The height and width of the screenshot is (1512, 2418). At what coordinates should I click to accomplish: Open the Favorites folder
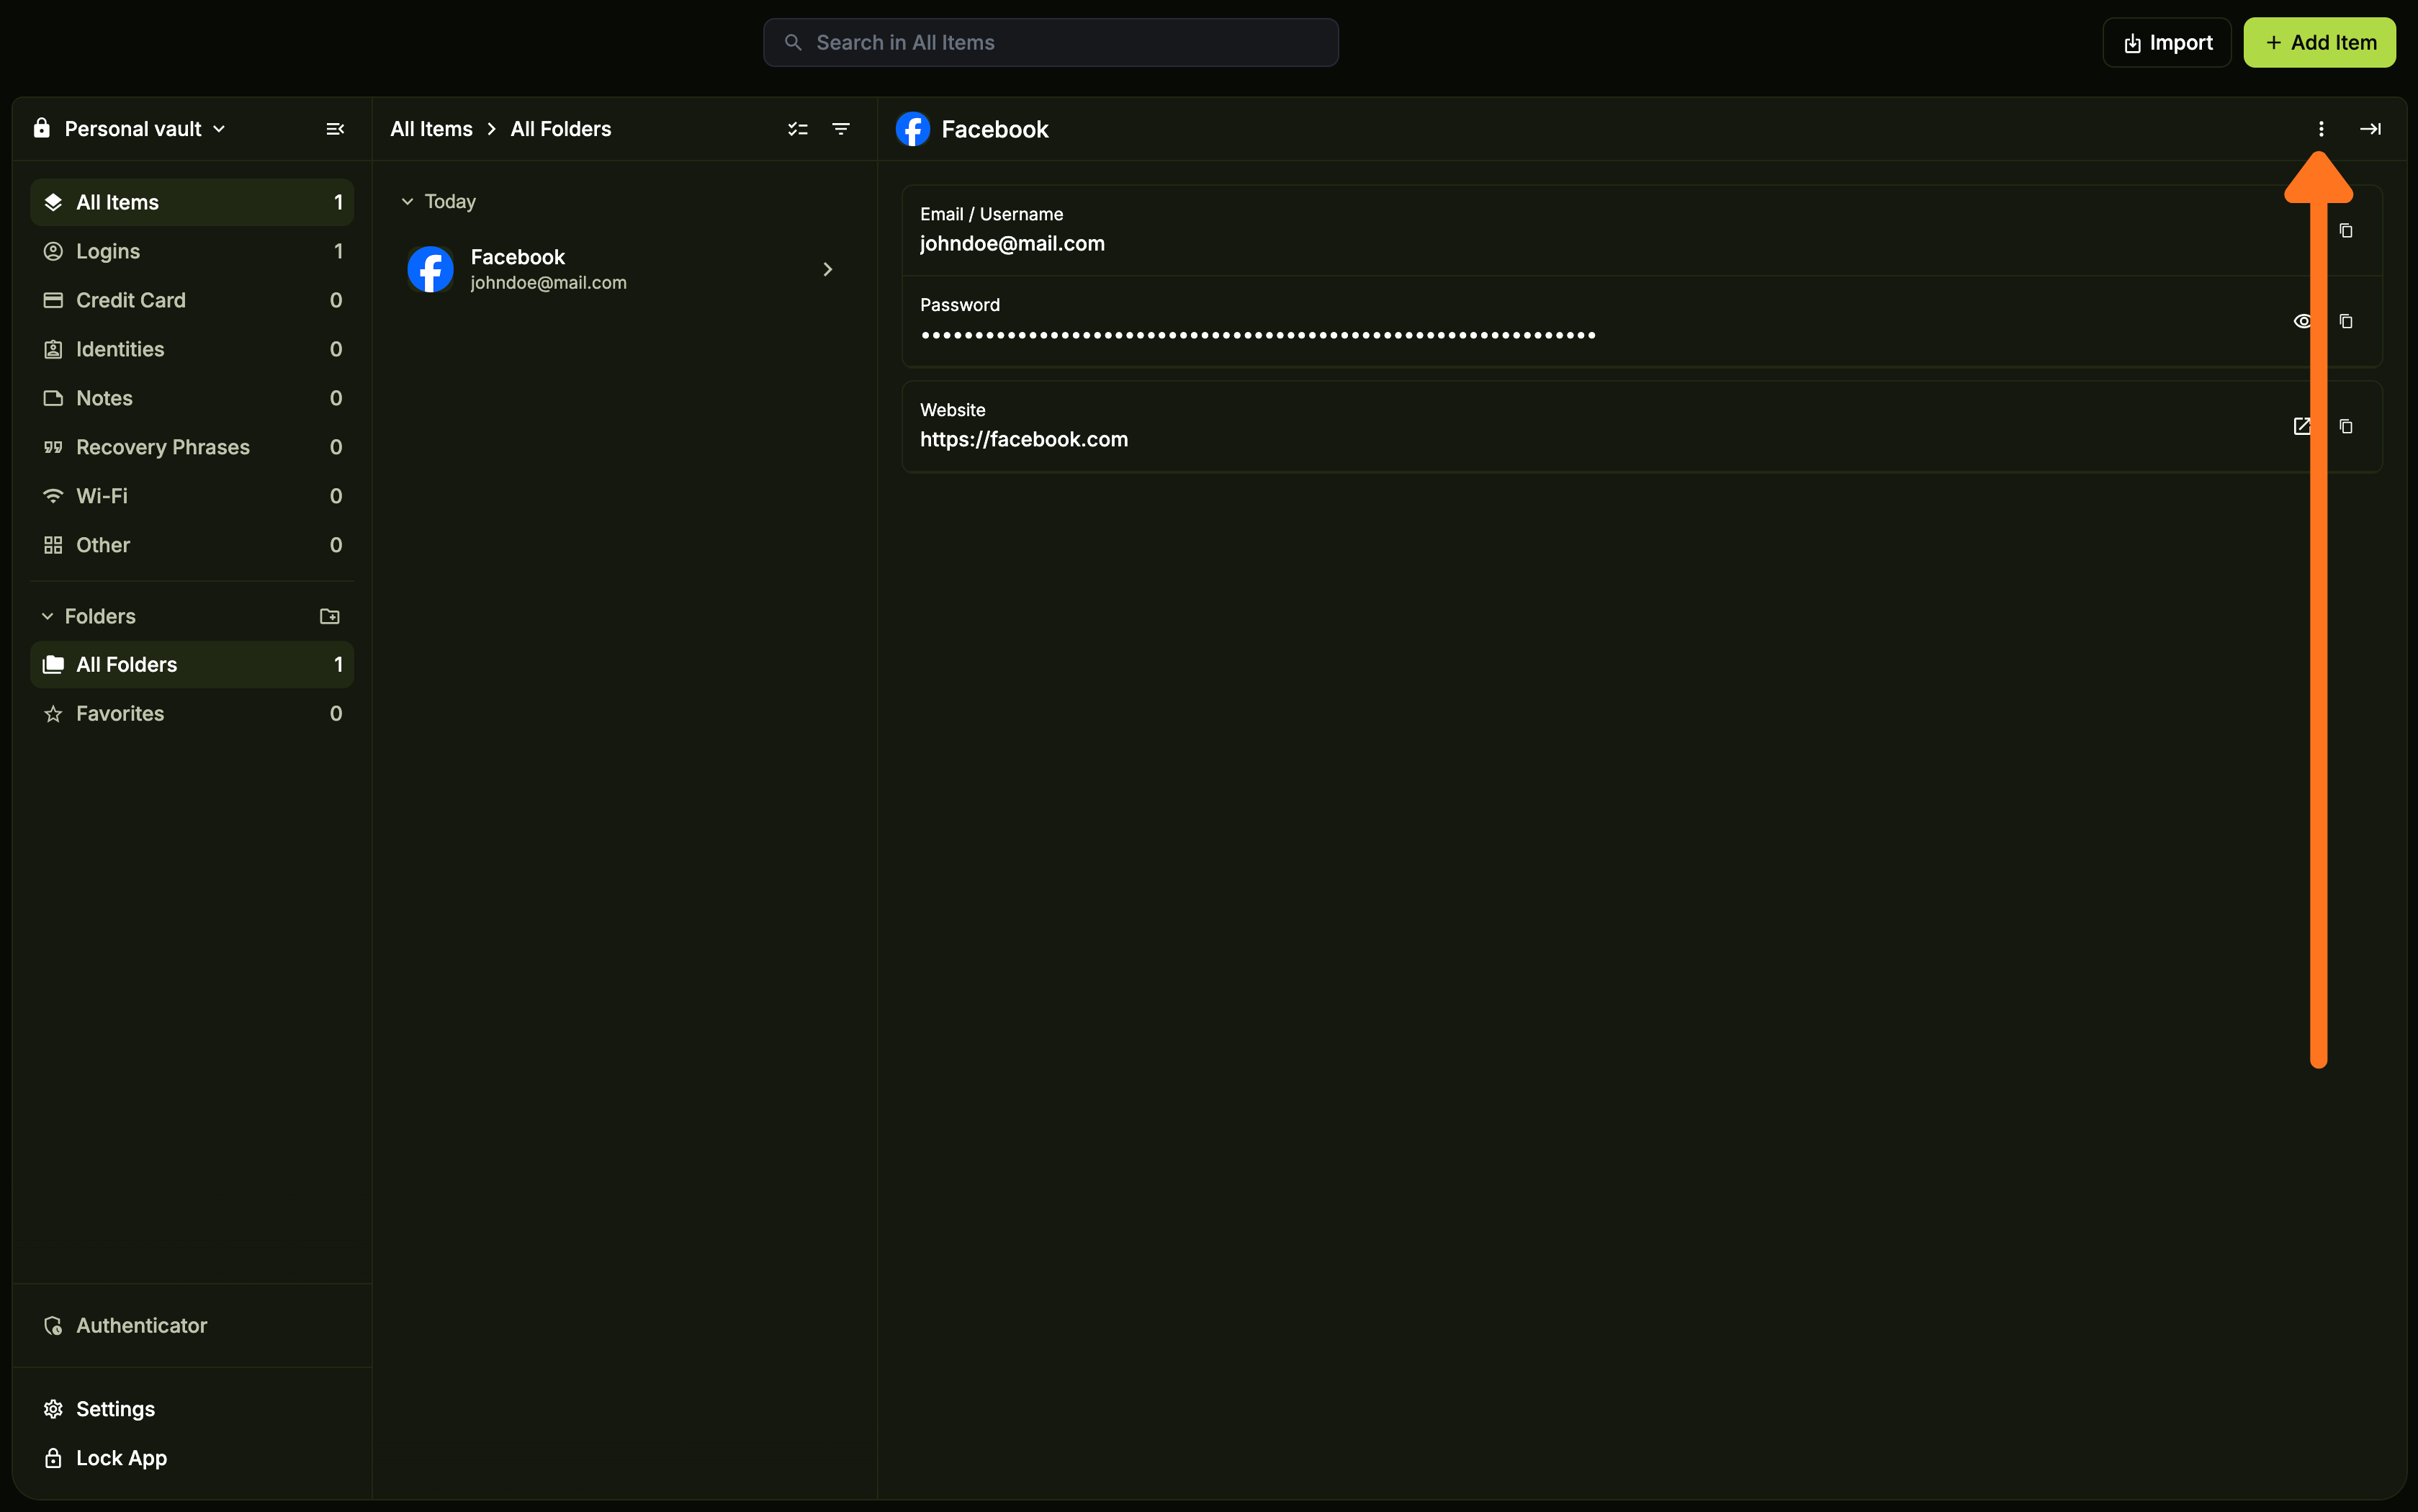(x=192, y=714)
